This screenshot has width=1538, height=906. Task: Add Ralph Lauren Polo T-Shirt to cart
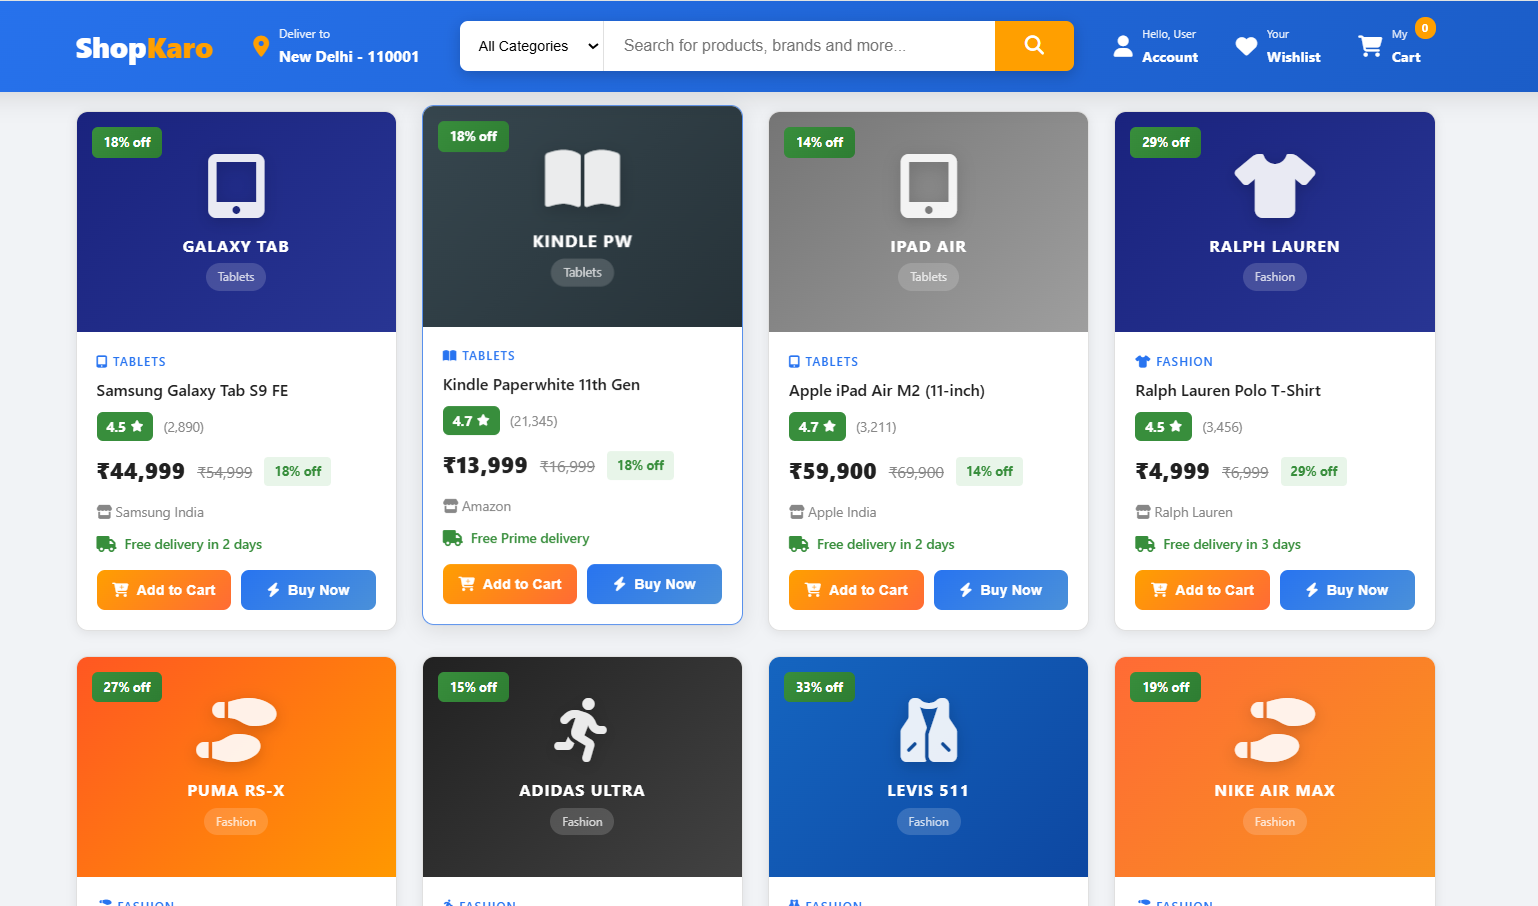coord(1202,590)
